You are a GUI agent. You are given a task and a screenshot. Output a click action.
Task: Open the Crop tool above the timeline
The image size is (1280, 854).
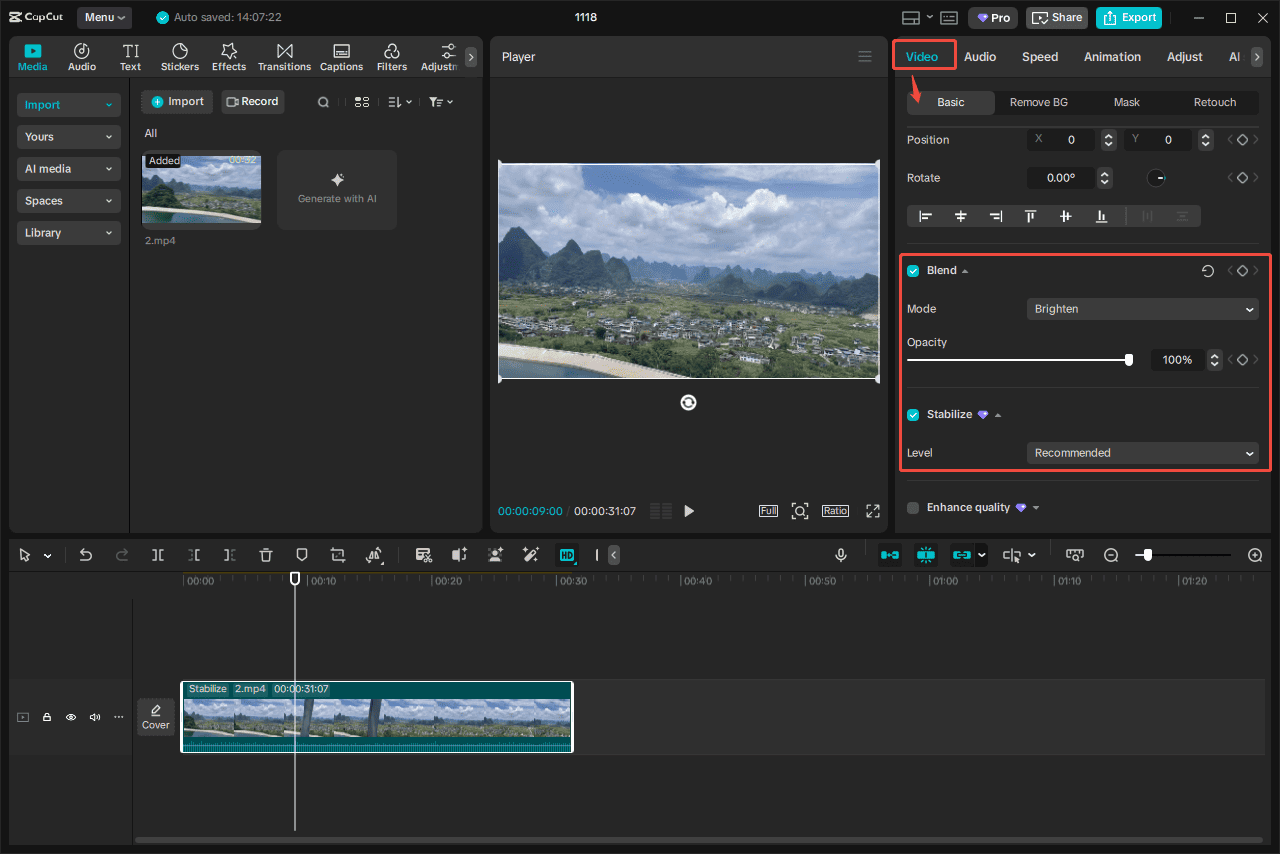click(337, 554)
